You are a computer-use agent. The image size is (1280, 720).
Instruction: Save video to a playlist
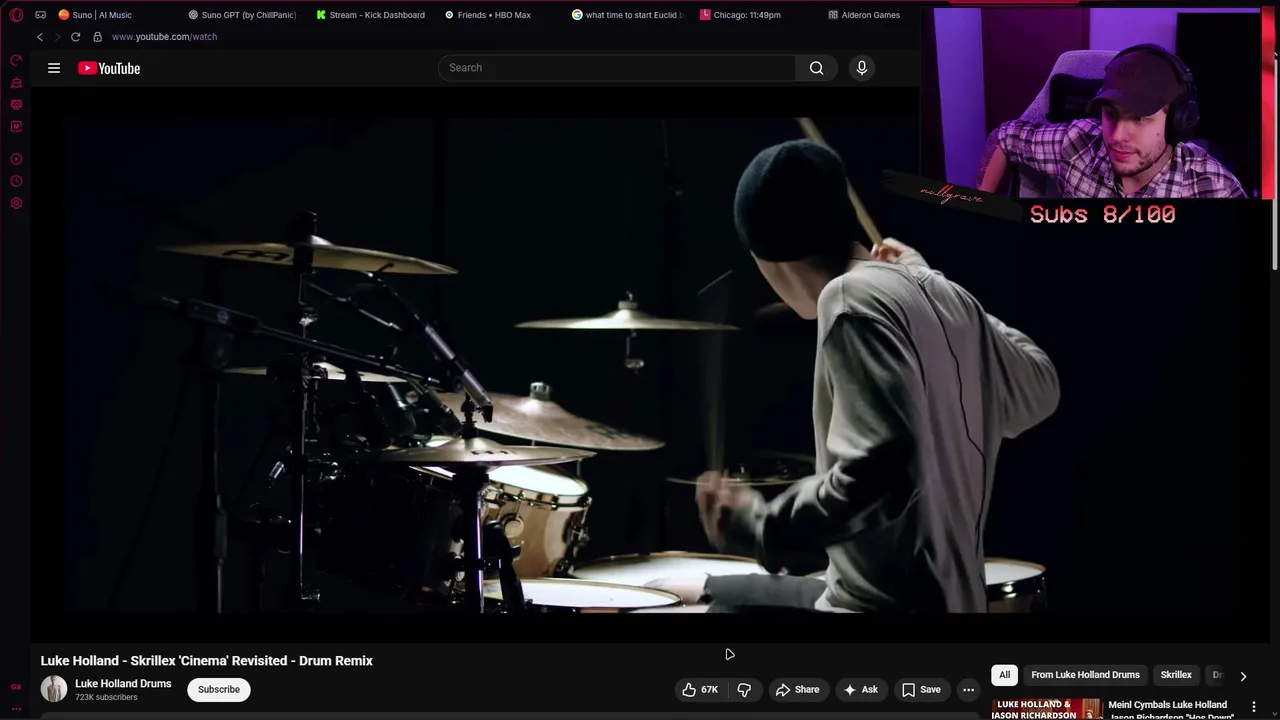pyautogui.click(x=921, y=689)
